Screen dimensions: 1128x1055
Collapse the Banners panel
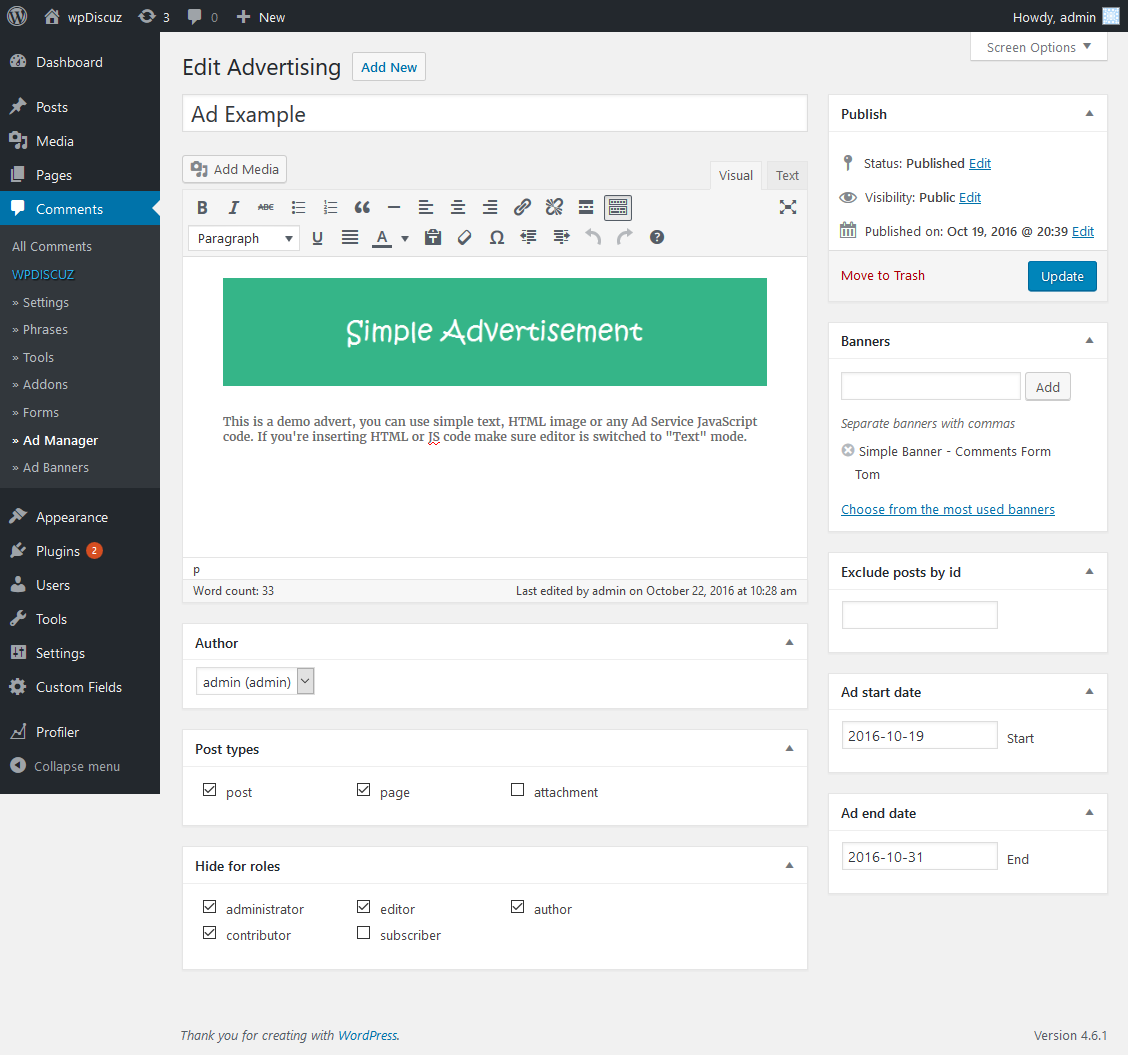pos(1089,340)
